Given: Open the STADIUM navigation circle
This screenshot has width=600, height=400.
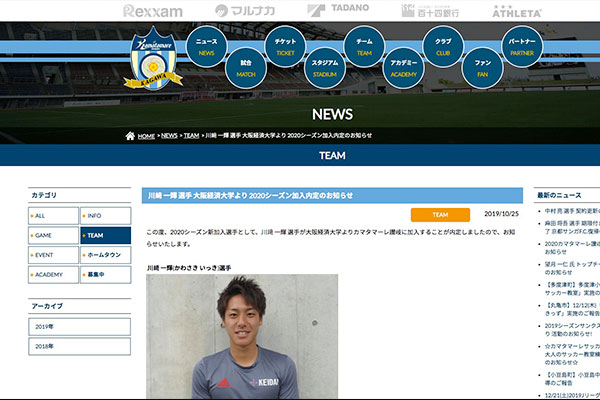Looking at the screenshot, I should click(x=324, y=67).
